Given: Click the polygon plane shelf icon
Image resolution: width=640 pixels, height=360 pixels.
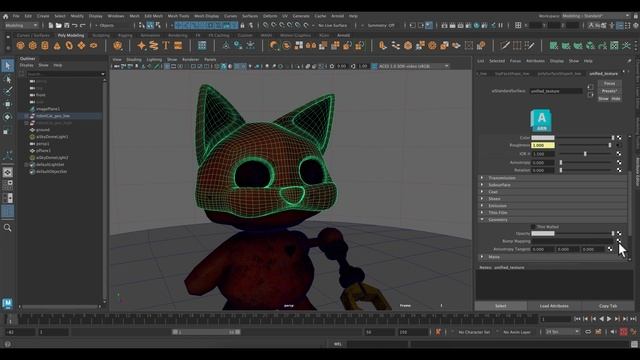Looking at the screenshot, I should pyautogui.click(x=82, y=45).
